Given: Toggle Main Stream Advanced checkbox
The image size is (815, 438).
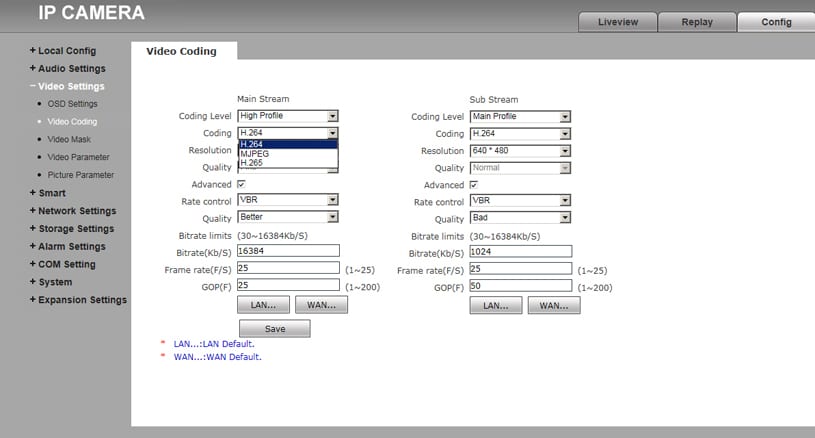Looking at the screenshot, I should click(x=241, y=185).
